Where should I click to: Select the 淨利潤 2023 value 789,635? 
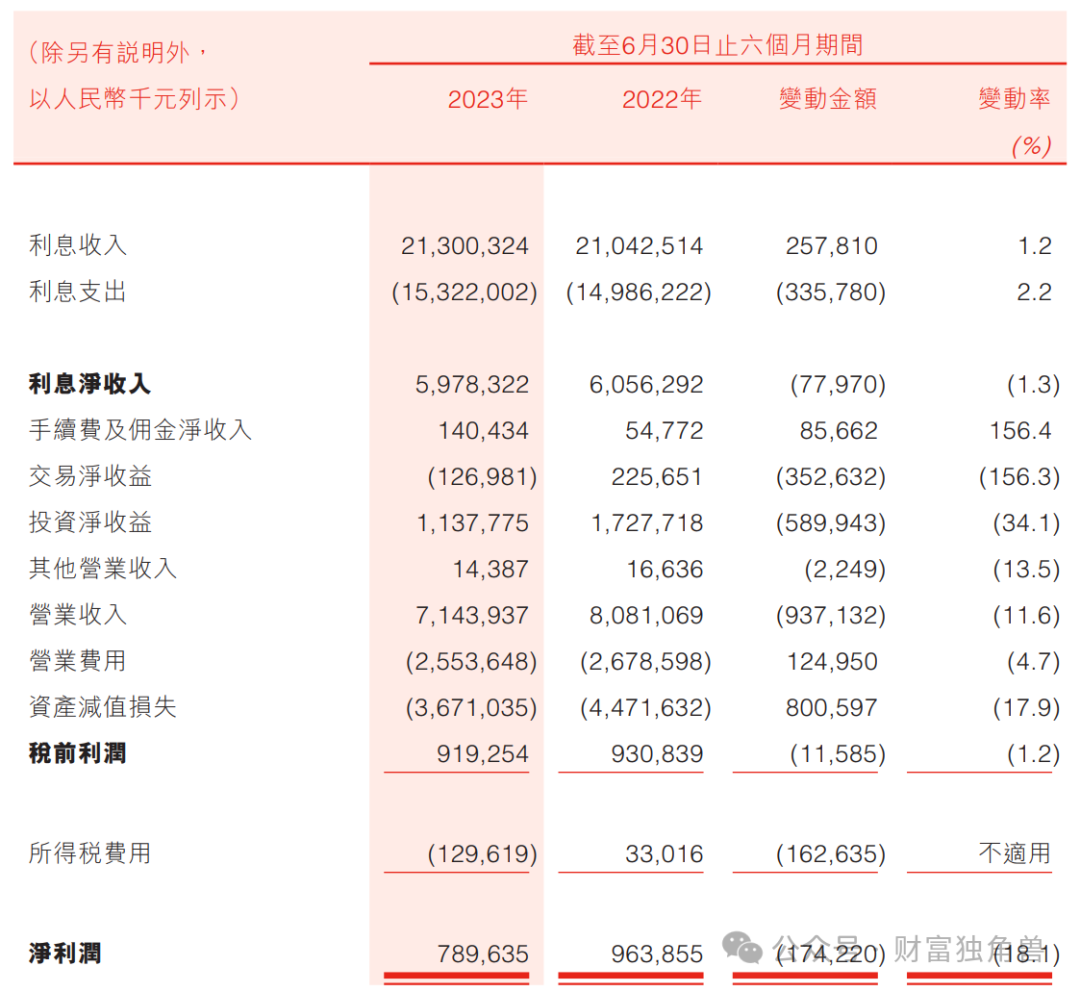tap(483, 954)
